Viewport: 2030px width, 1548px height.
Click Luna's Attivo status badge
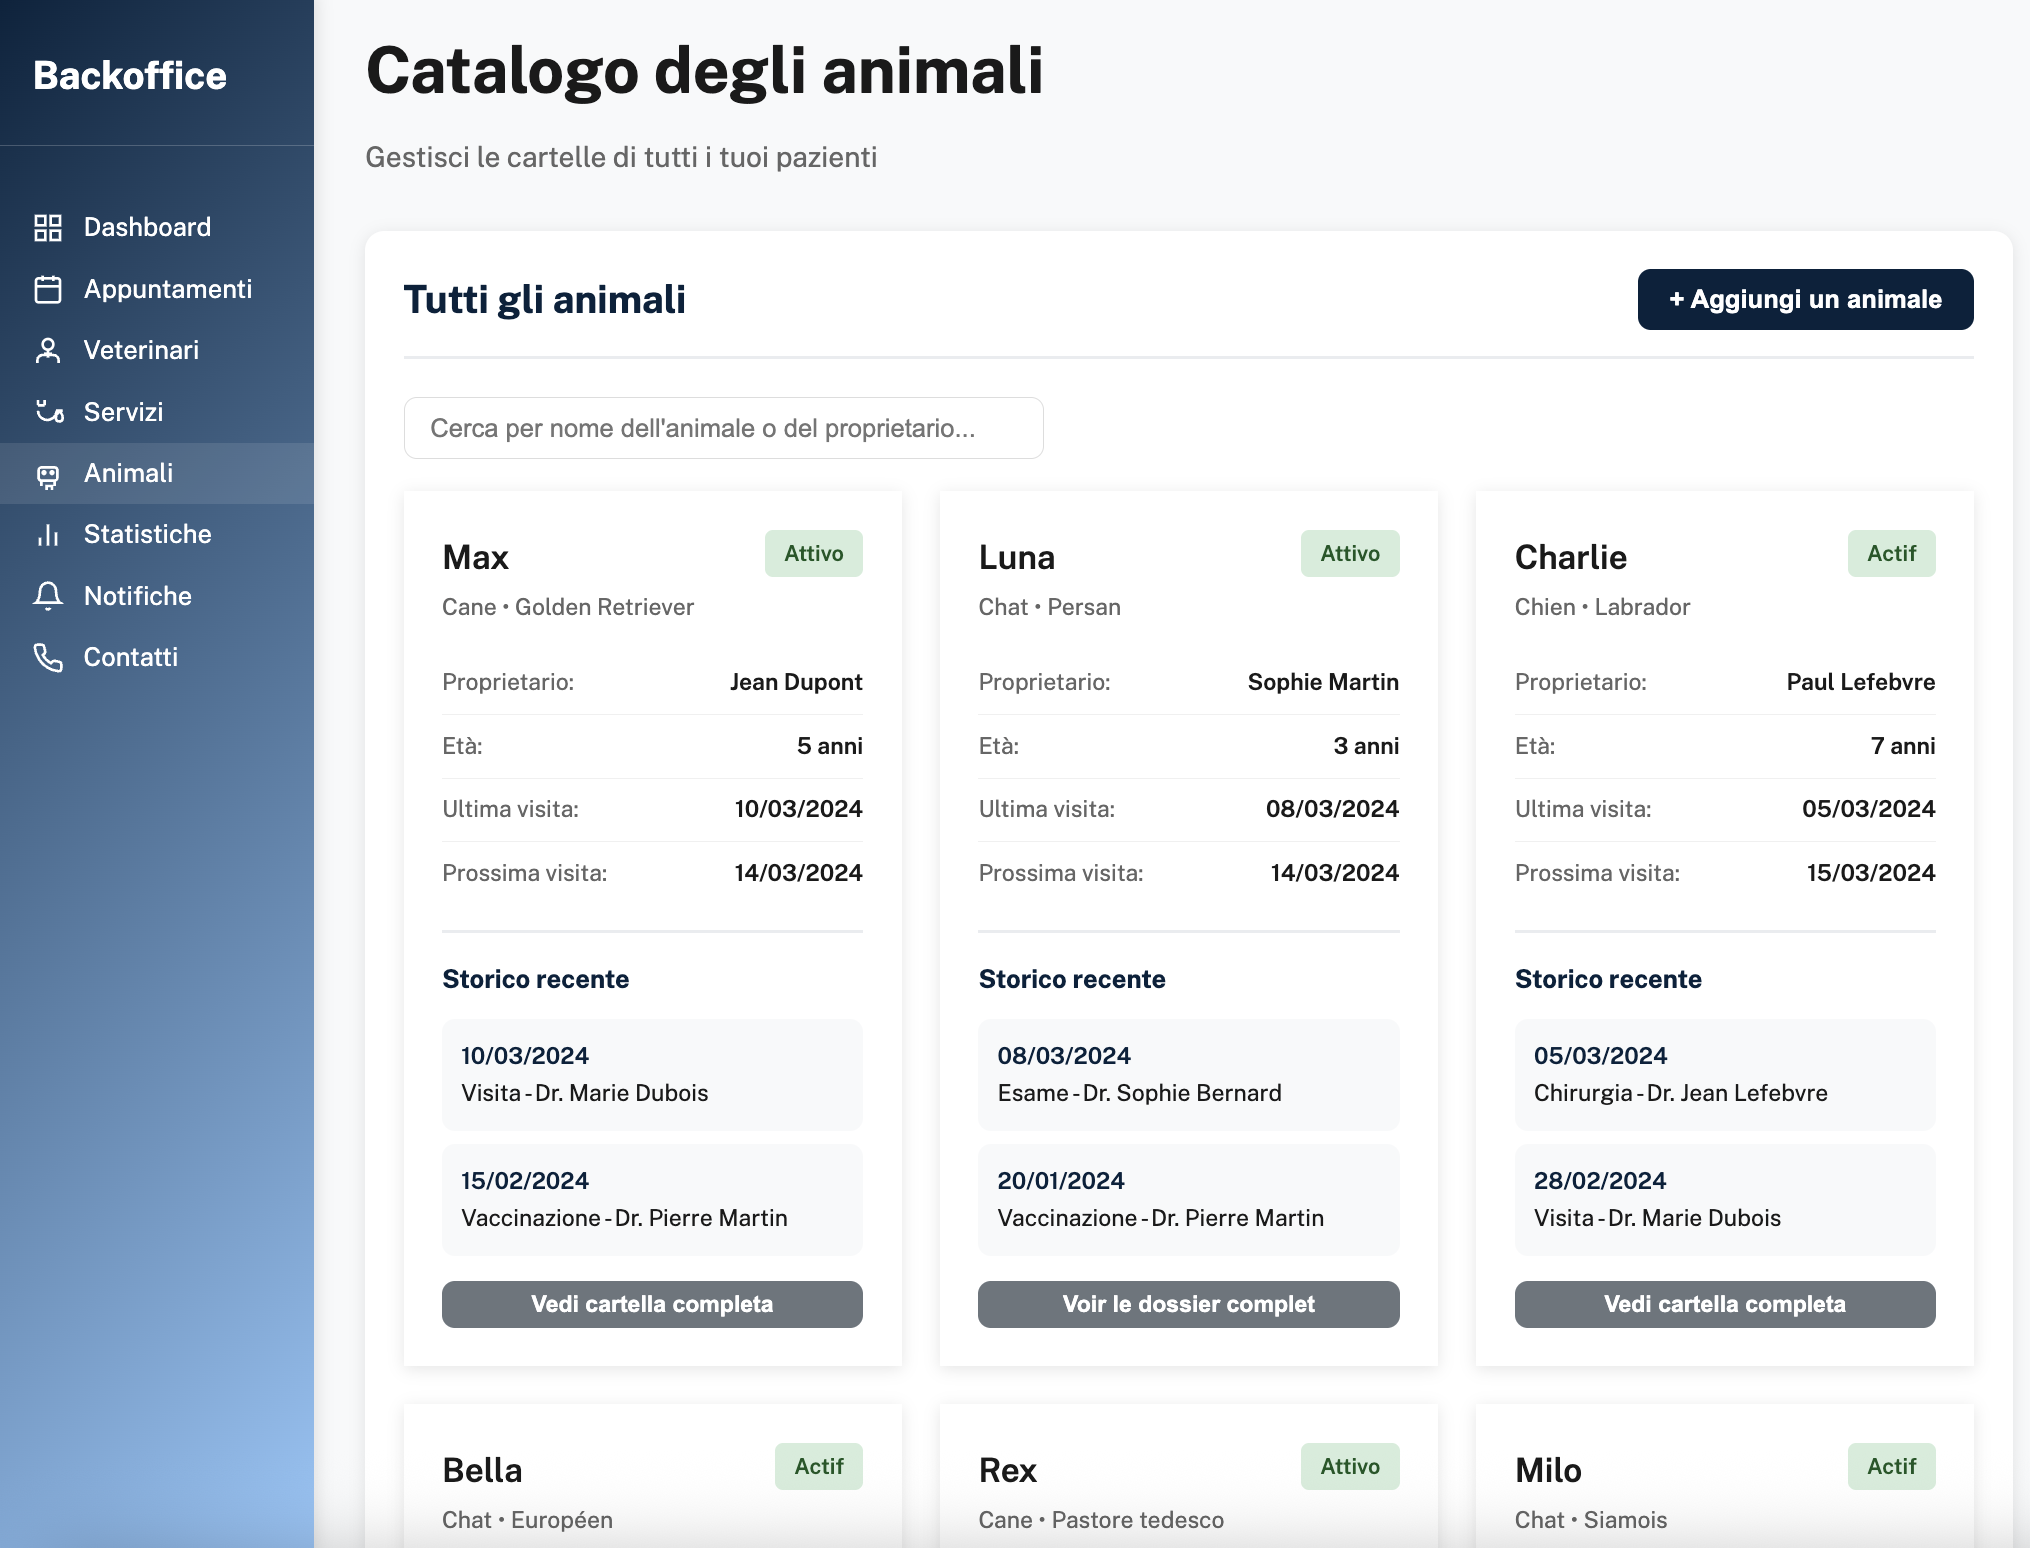1350,553
